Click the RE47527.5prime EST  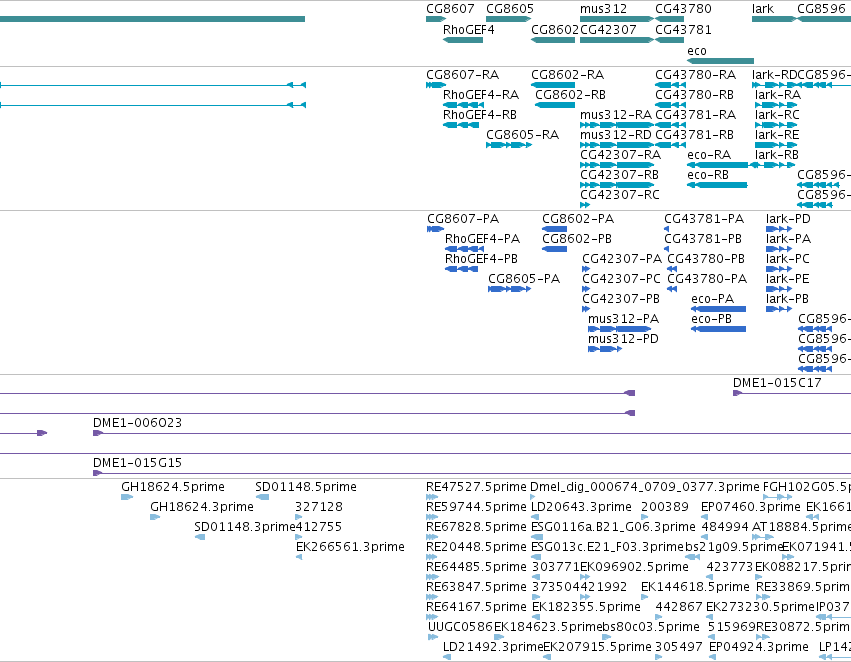pos(432,497)
